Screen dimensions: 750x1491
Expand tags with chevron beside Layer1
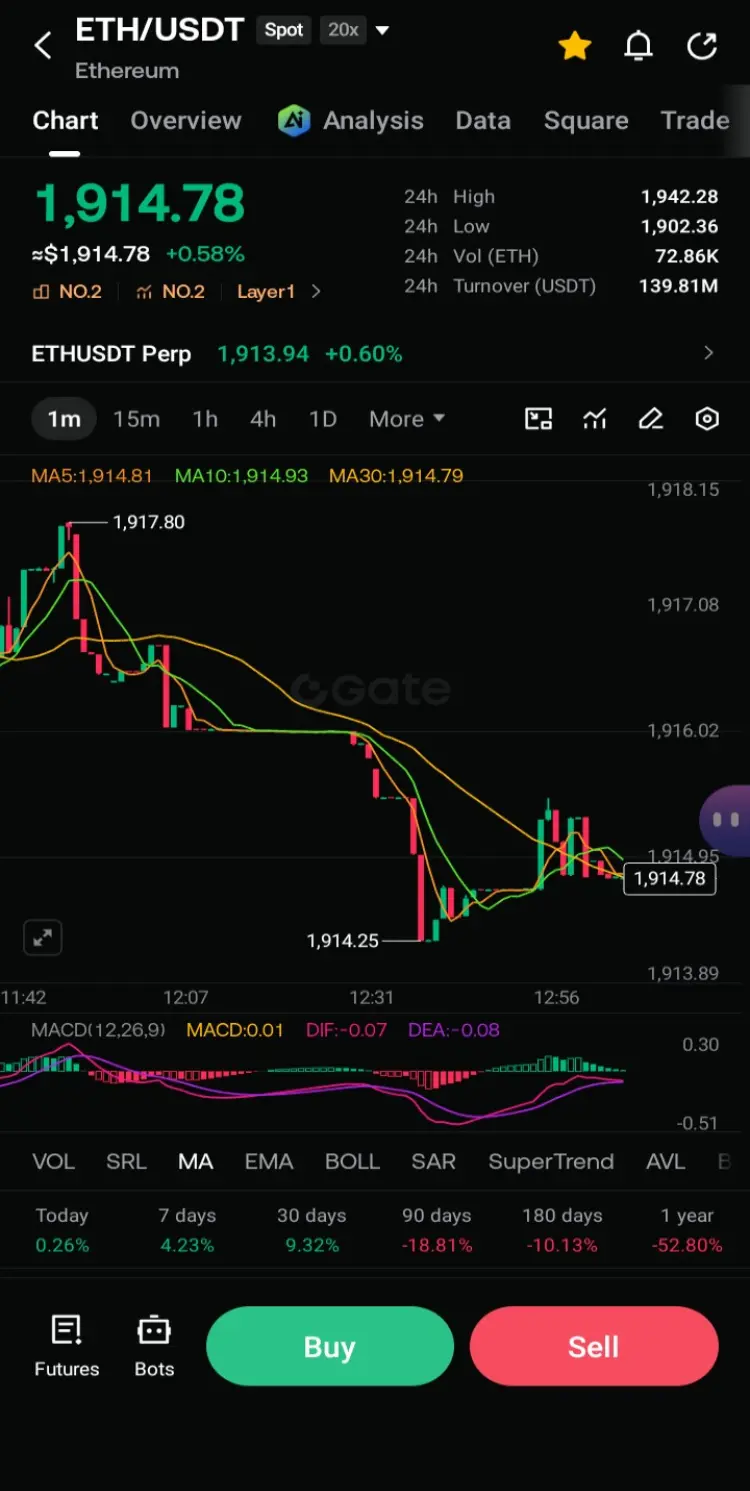coord(316,292)
